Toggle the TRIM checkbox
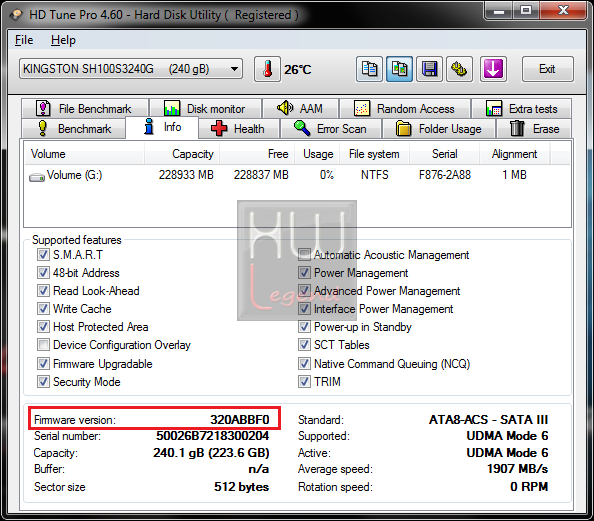 pyautogui.click(x=304, y=382)
